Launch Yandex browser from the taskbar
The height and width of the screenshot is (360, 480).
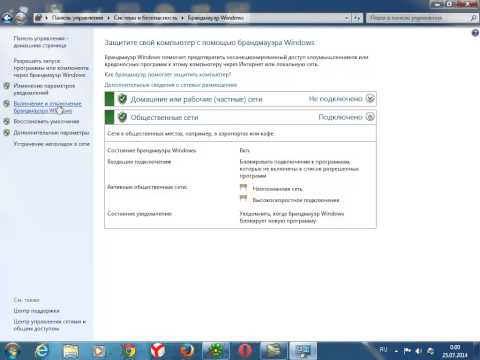pyautogui.click(x=157, y=351)
